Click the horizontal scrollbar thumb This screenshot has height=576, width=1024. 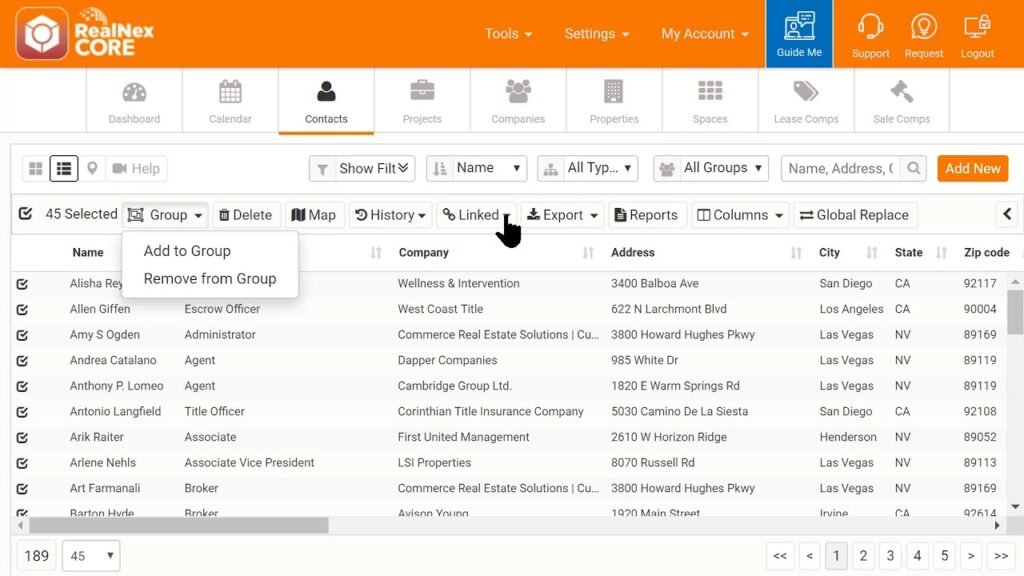[x=178, y=525]
